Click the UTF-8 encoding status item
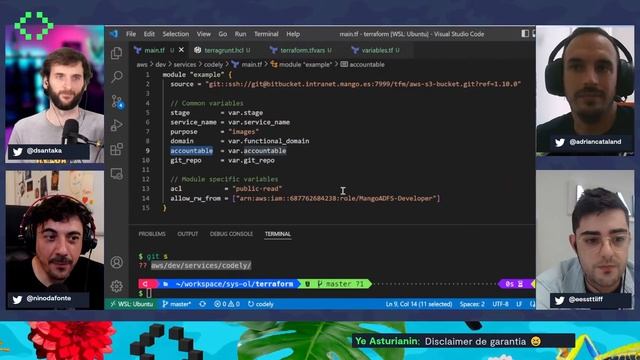This screenshot has width=640, height=360. [x=500, y=304]
